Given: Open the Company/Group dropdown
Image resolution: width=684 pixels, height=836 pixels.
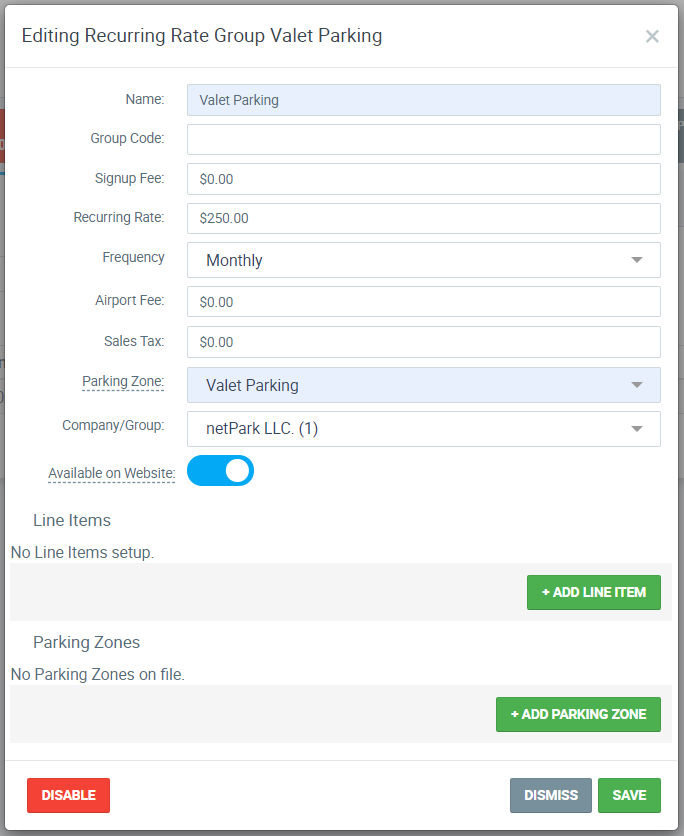Looking at the screenshot, I should (423, 428).
